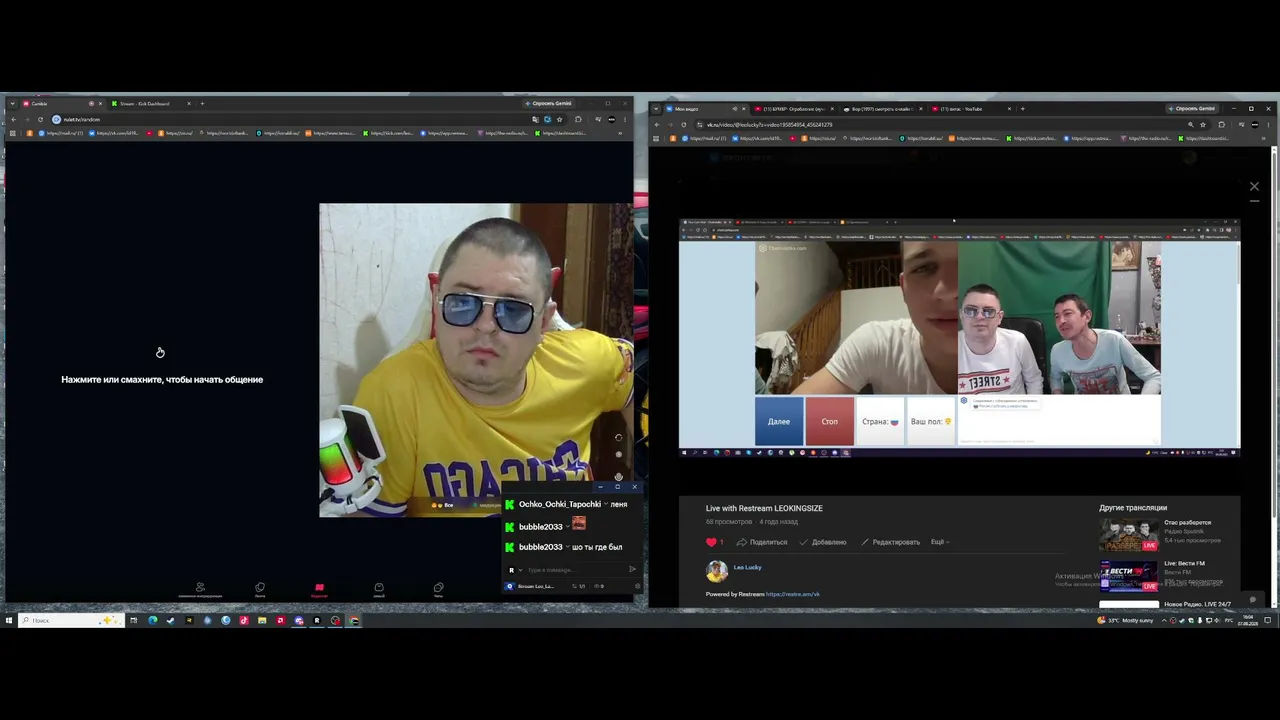1280x720 pixels.
Task: Open tab search dropdown in right browser
Action: [x=656, y=109]
